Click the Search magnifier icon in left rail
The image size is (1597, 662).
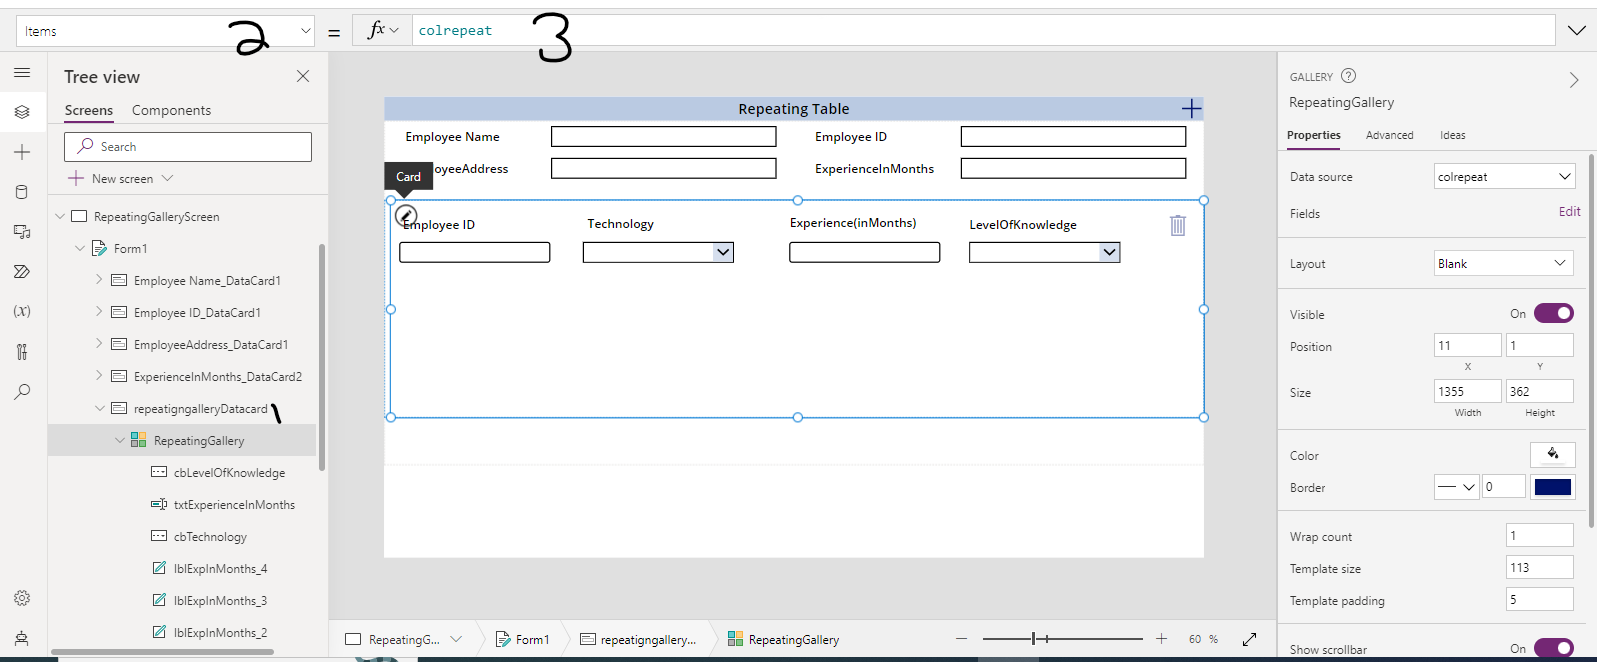22,391
